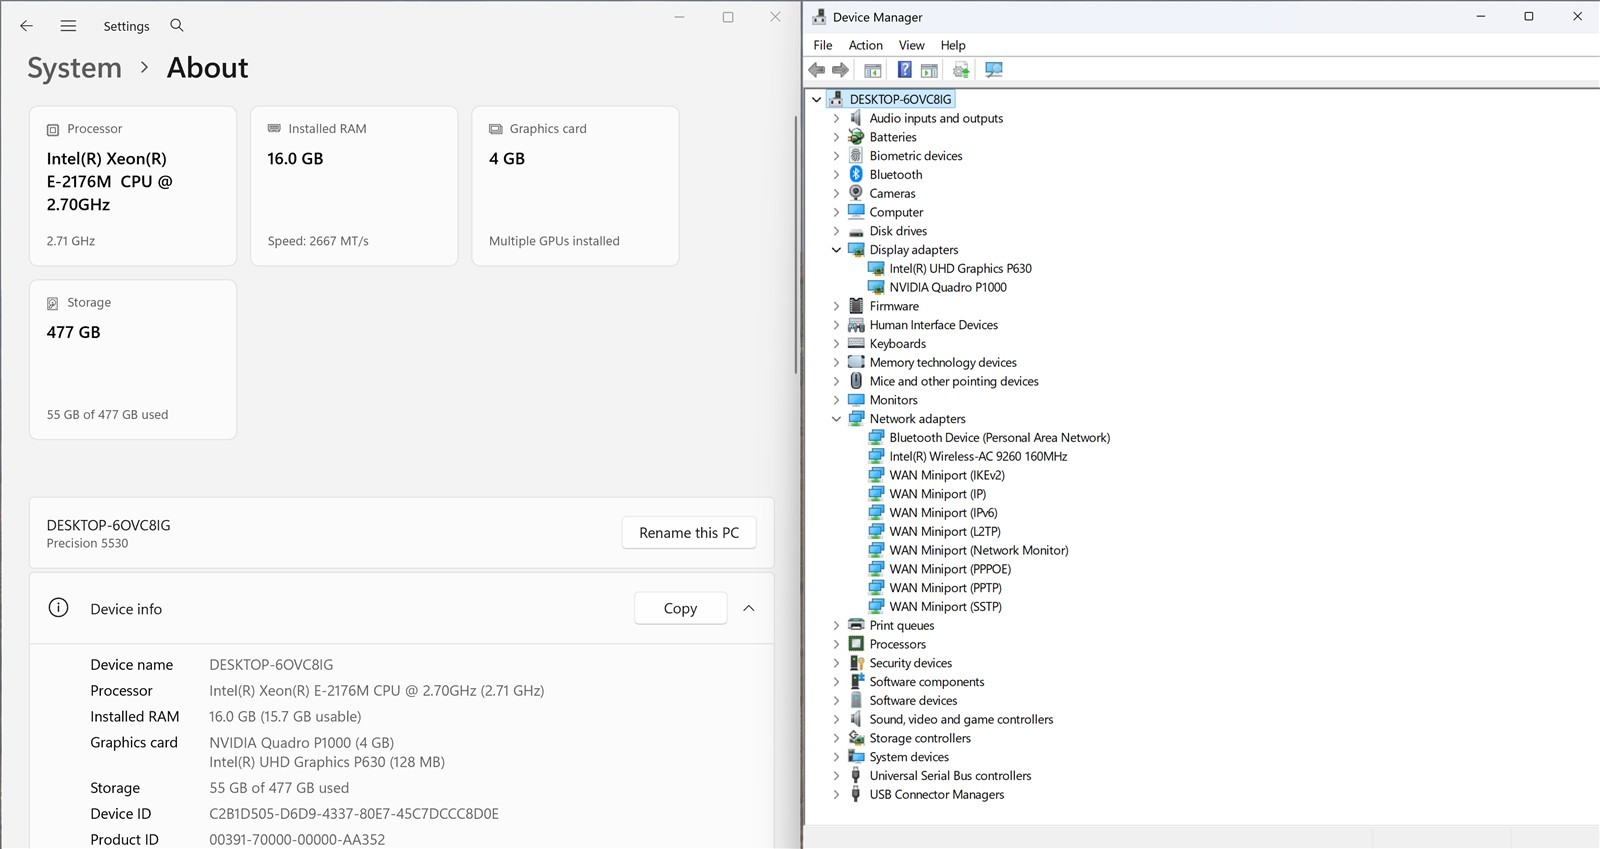This screenshot has height=849, width=1600.
Task: Toggle the action pane icon in Device Manager
Action: click(929, 70)
